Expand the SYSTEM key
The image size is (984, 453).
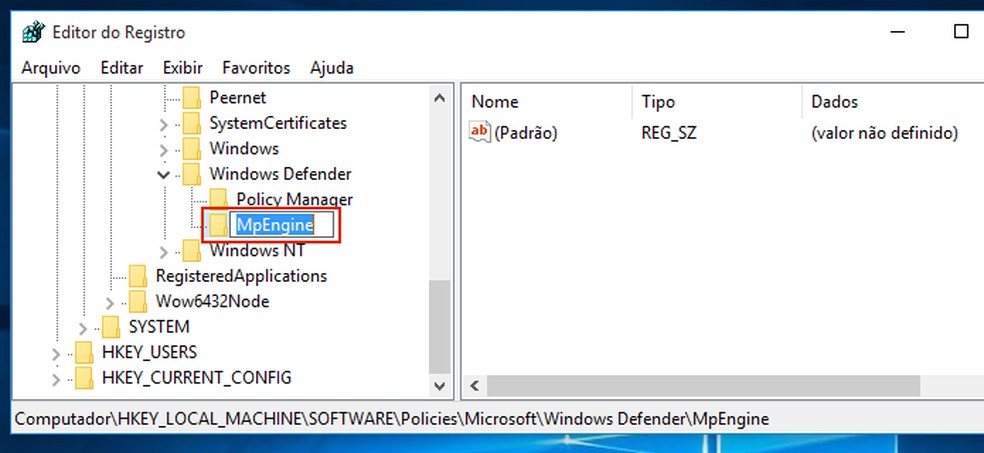pyautogui.click(x=83, y=328)
